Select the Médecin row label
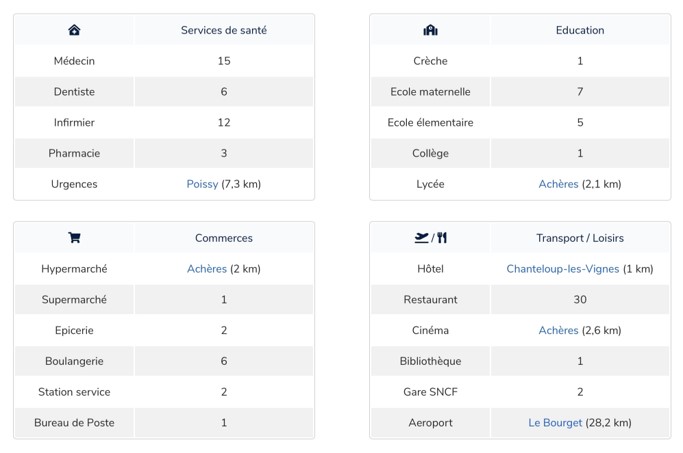The width and height of the screenshot is (683, 453). 74,61
